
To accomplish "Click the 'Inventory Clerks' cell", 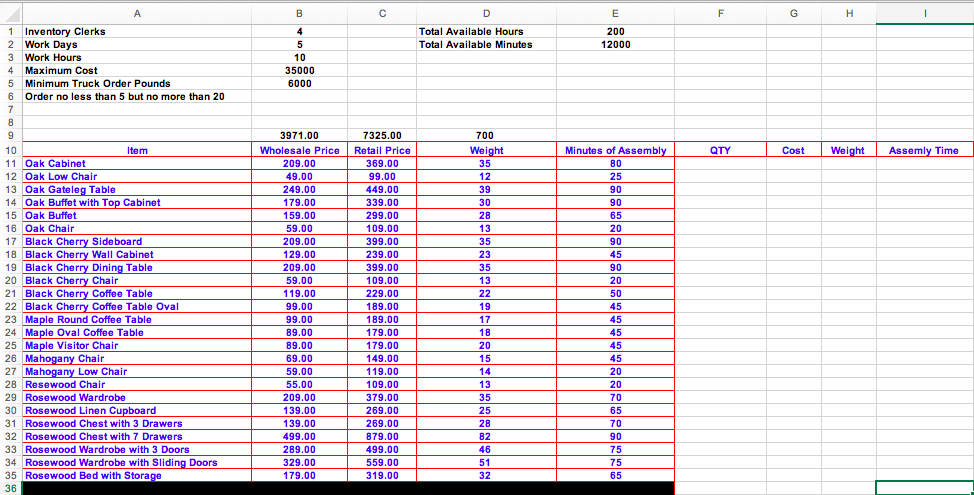I will 137,32.
